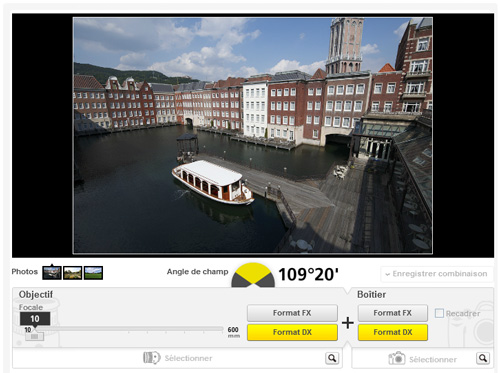Click the camera icon beside Sélectionner

click(x=397, y=358)
